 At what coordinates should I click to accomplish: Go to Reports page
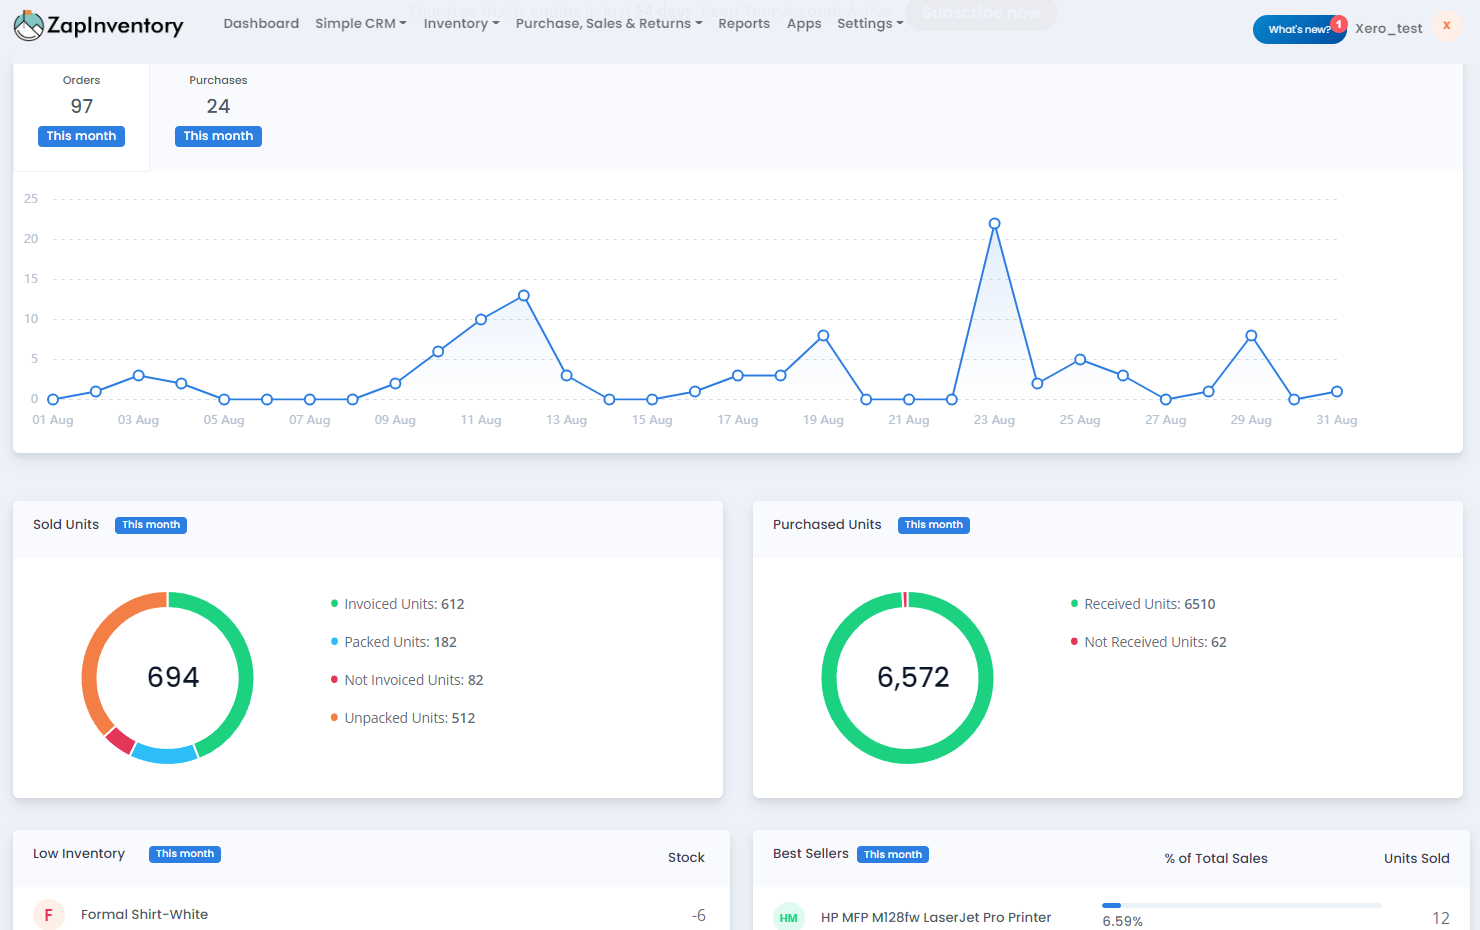[x=744, y=23]
